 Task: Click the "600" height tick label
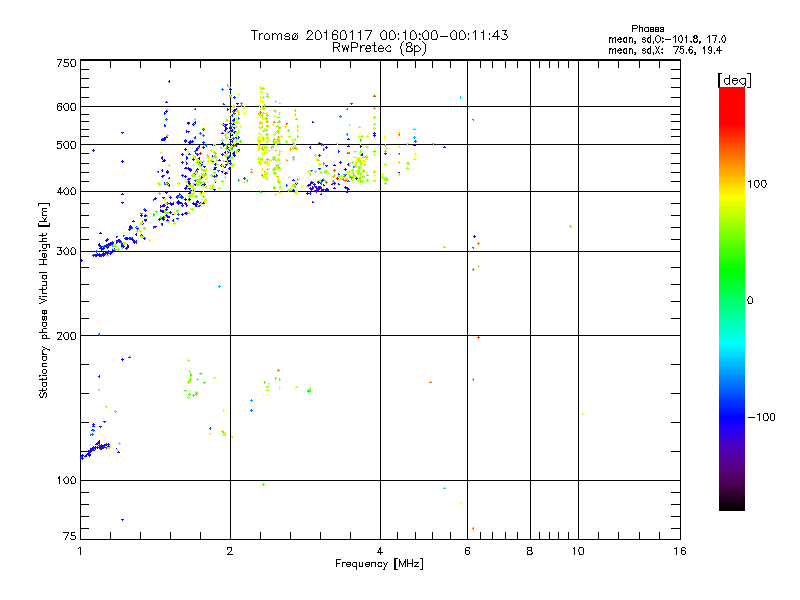pos(66,107)
